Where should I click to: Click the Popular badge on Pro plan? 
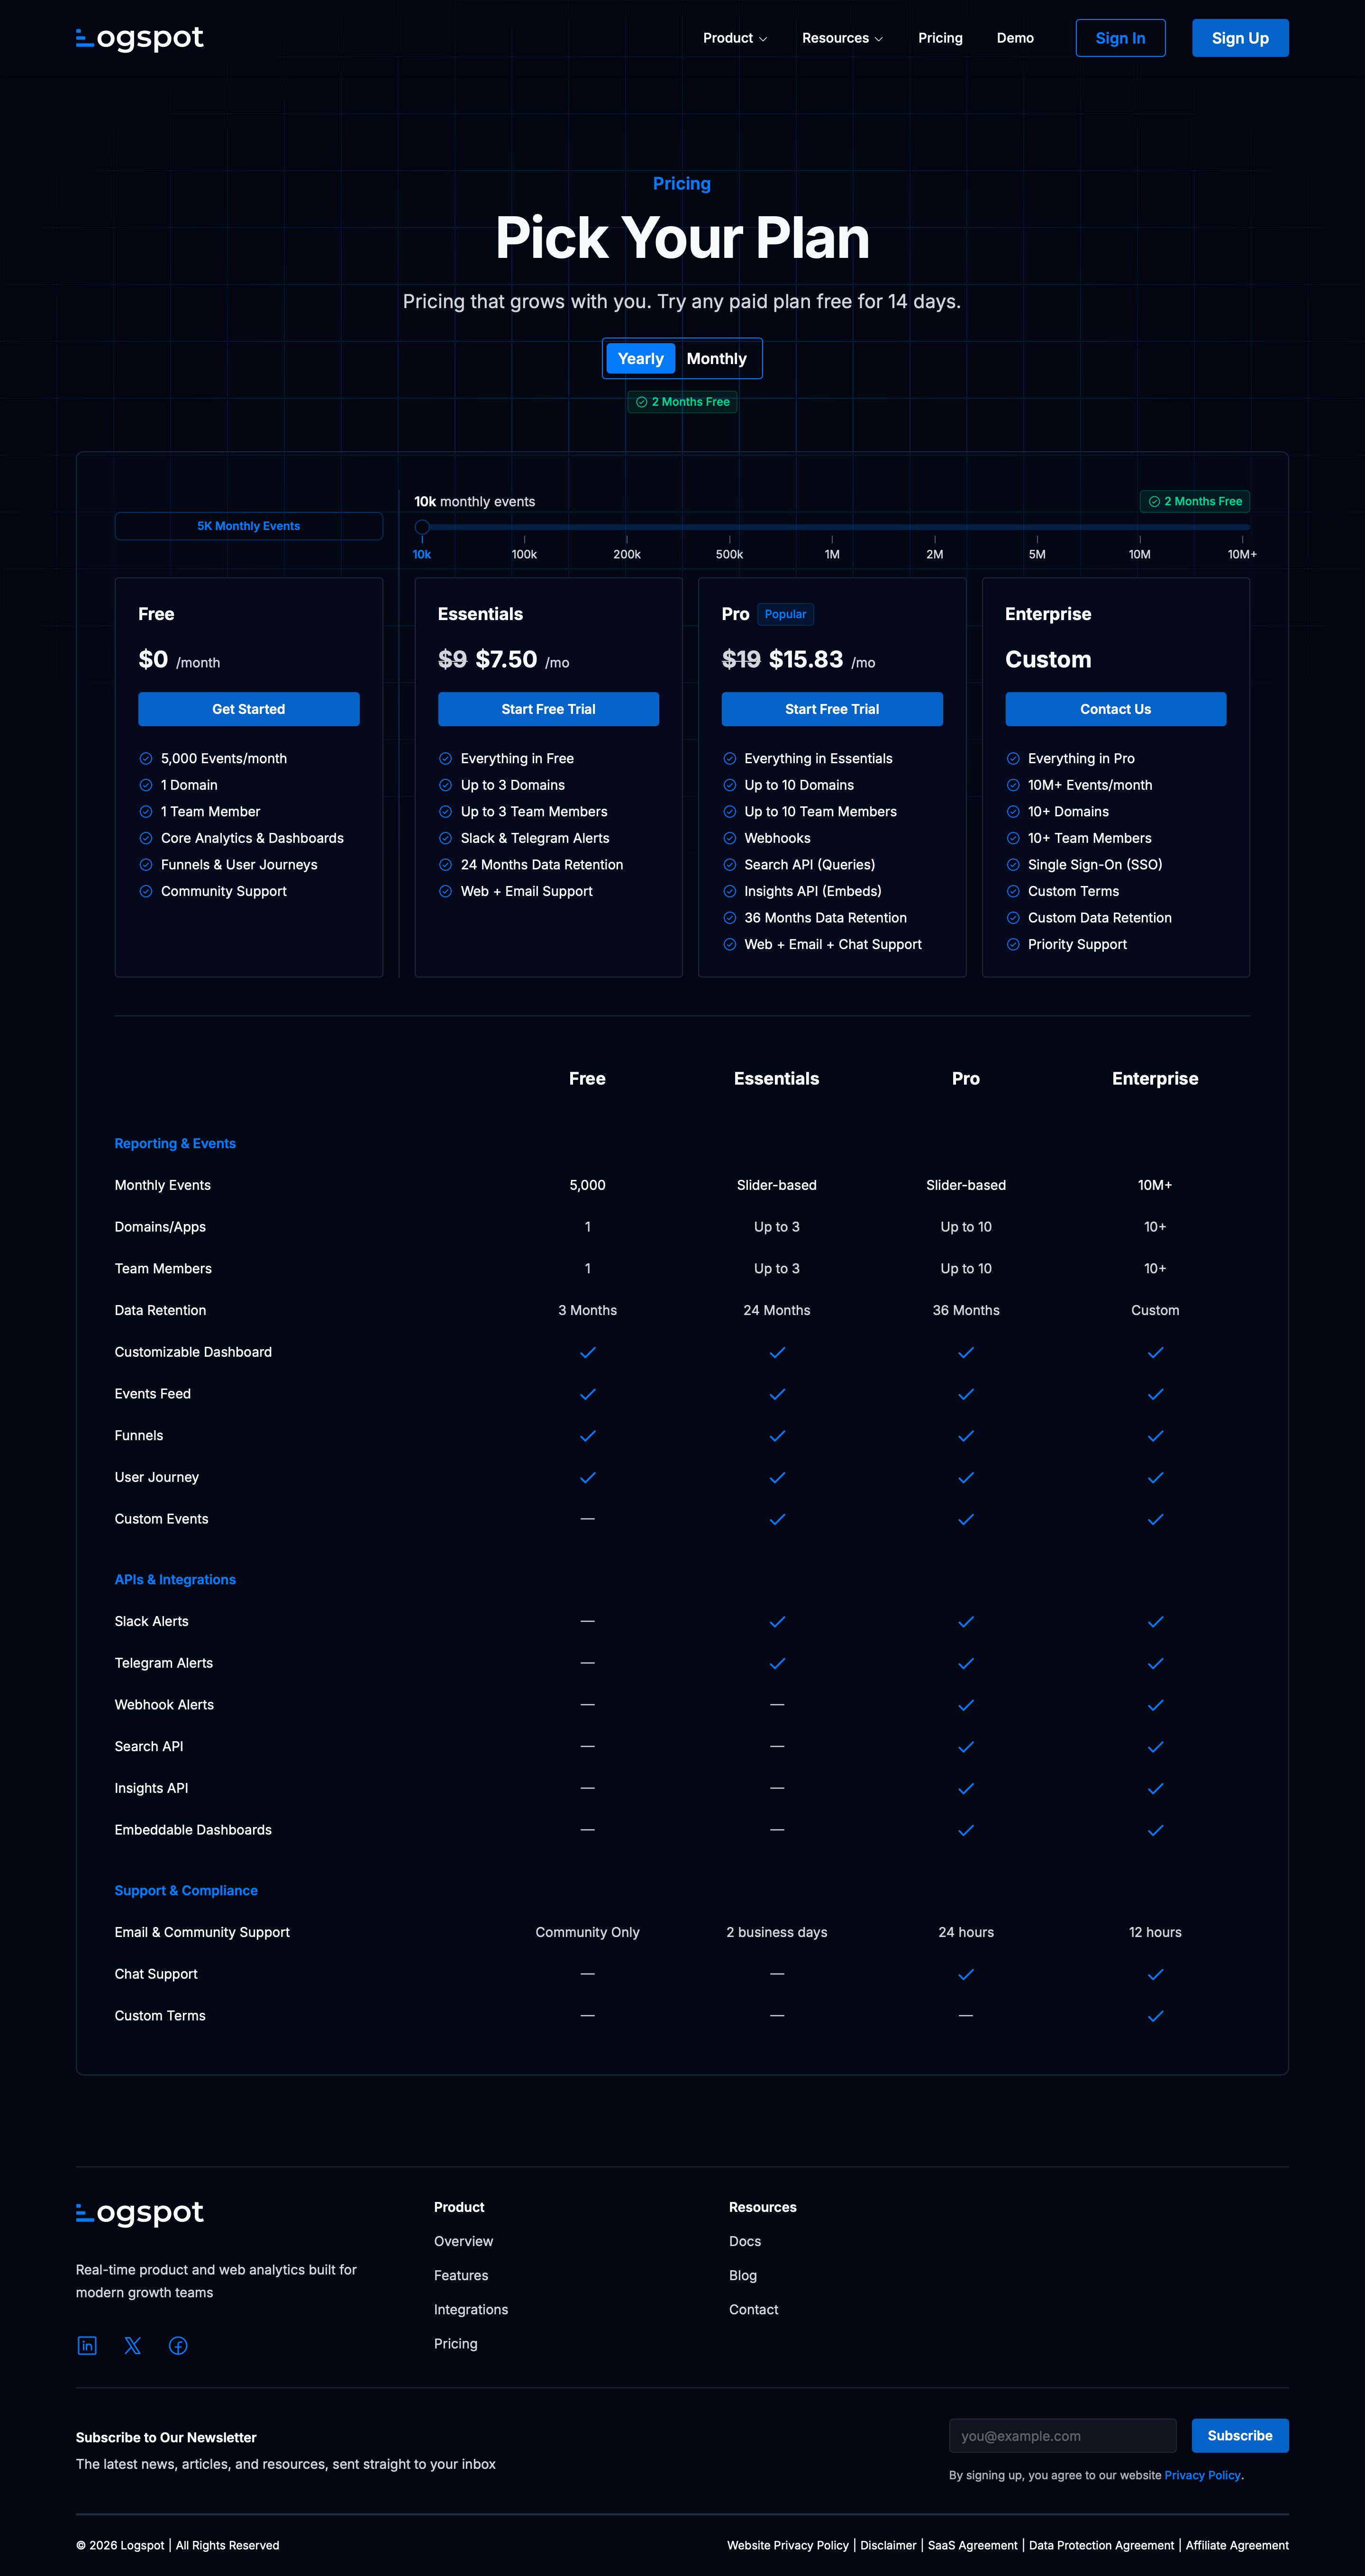click(x=785, y=614)
